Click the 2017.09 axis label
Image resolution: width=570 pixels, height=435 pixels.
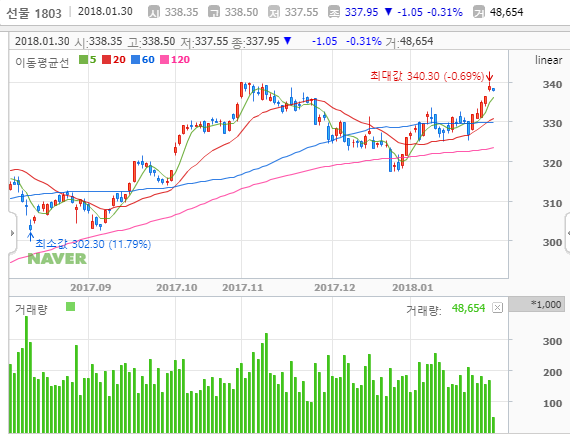coord(91,288)
